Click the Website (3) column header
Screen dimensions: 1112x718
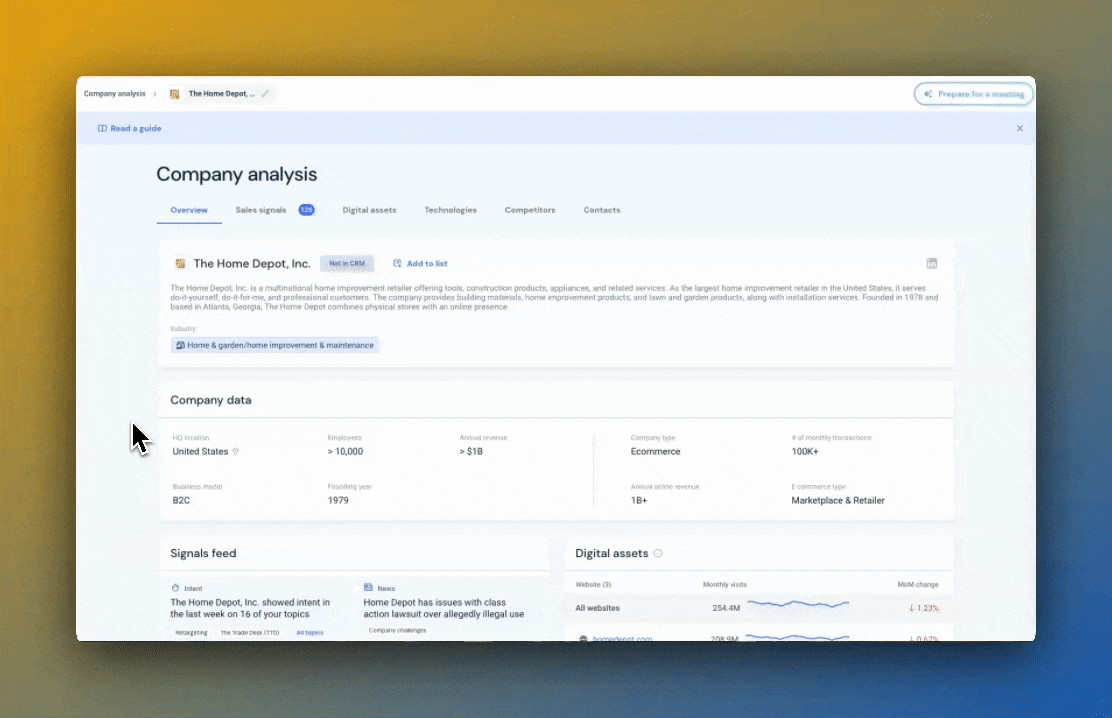pos(593,585)
